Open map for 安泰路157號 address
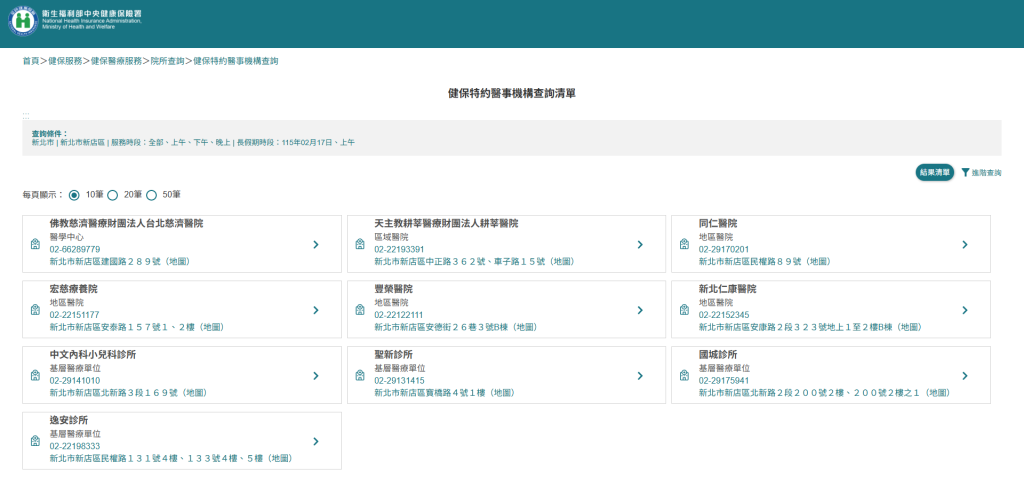Image resolution: width=1024 pixels, height=486 pixels. tap(136, 327)
